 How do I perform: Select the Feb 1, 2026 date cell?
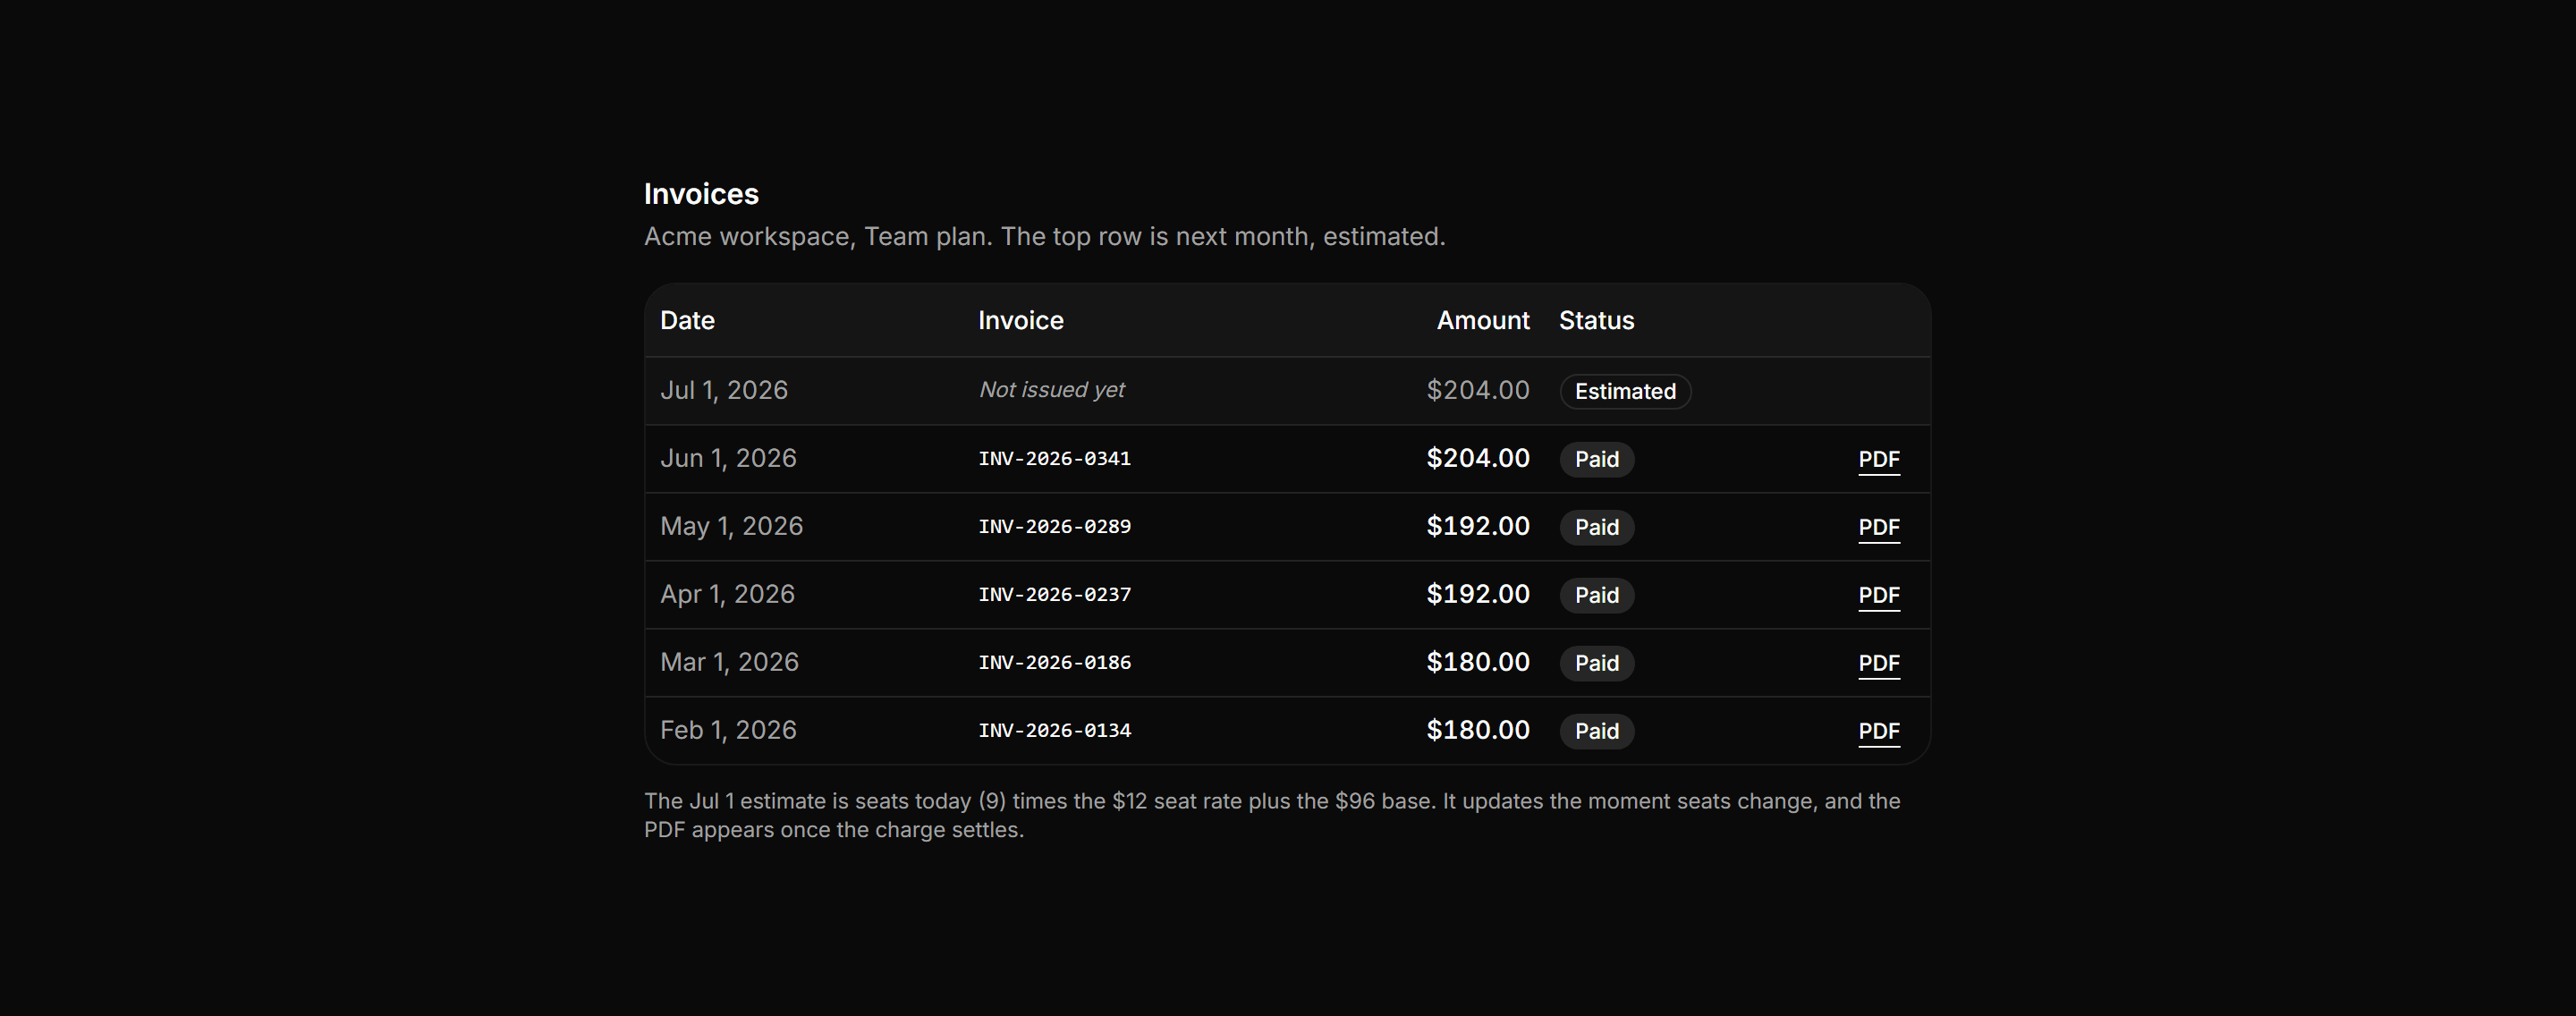click(x=728, y=730)
